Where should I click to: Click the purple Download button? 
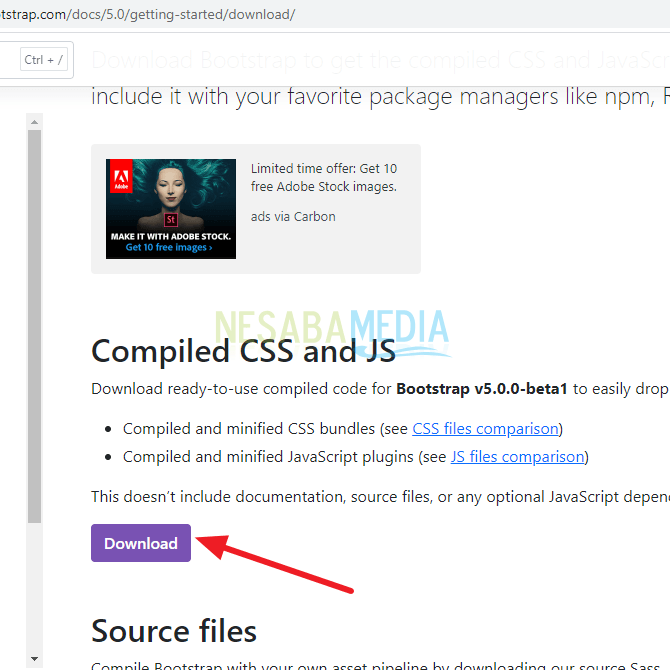pos(141,543)
